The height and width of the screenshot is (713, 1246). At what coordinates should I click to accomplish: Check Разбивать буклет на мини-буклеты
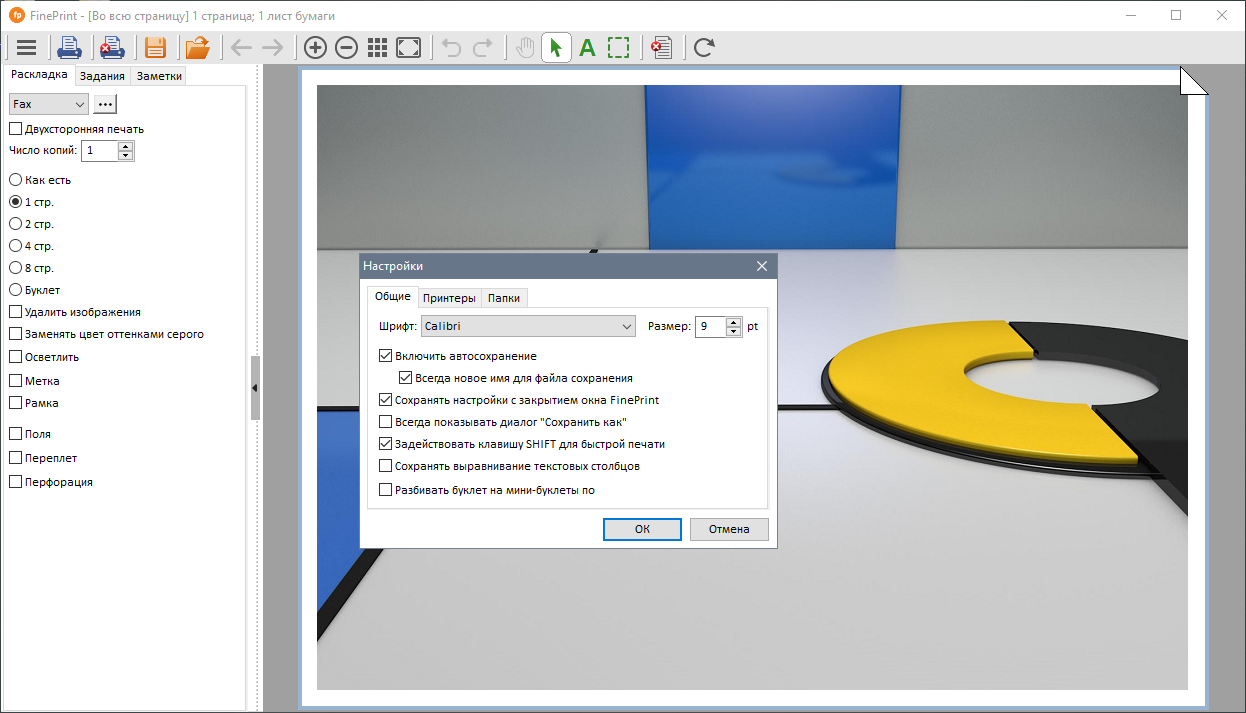(x=386, y=490)
